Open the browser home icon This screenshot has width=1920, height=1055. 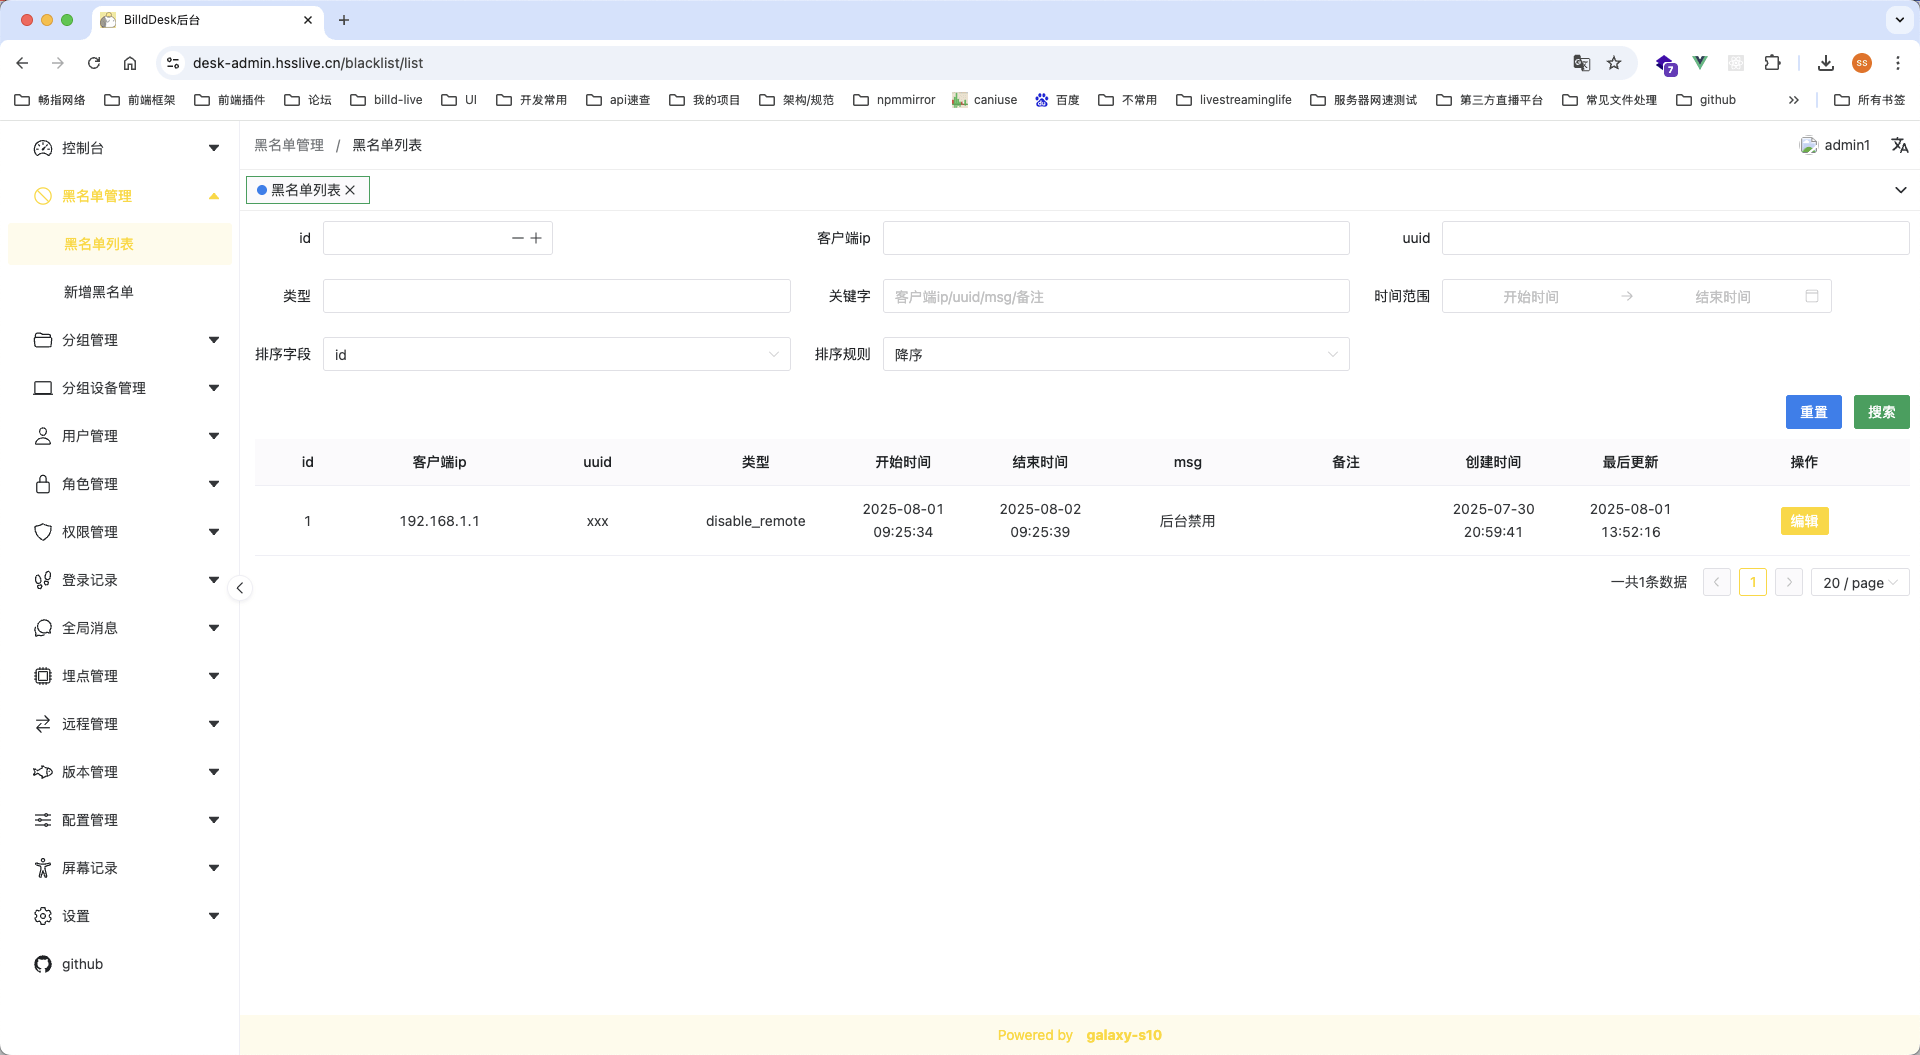[x=130, y=63]
